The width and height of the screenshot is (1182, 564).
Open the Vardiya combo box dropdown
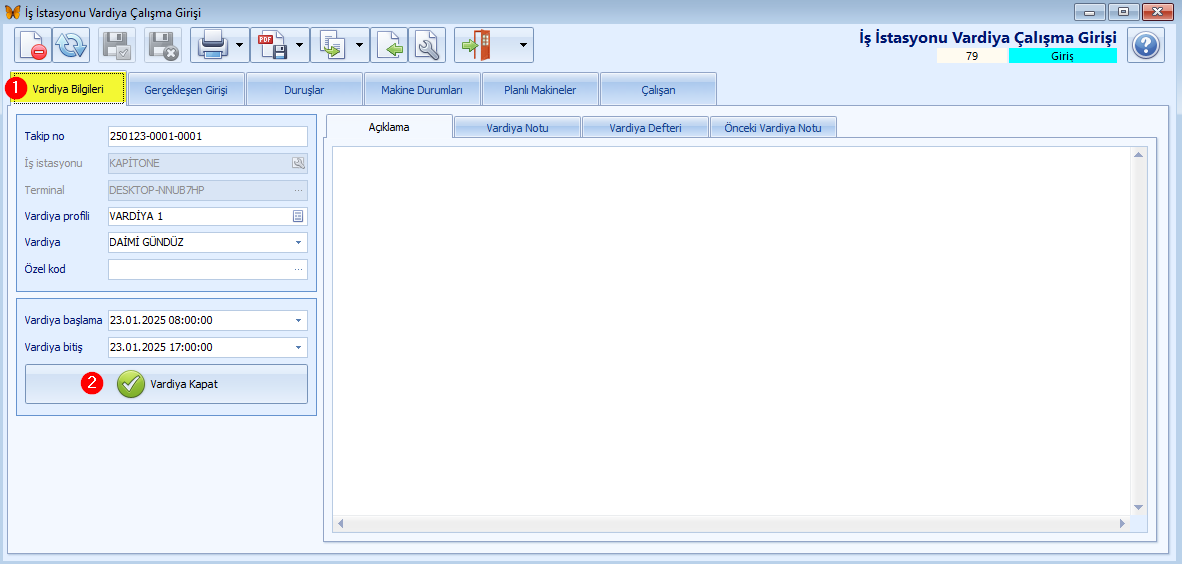[298, 242]
